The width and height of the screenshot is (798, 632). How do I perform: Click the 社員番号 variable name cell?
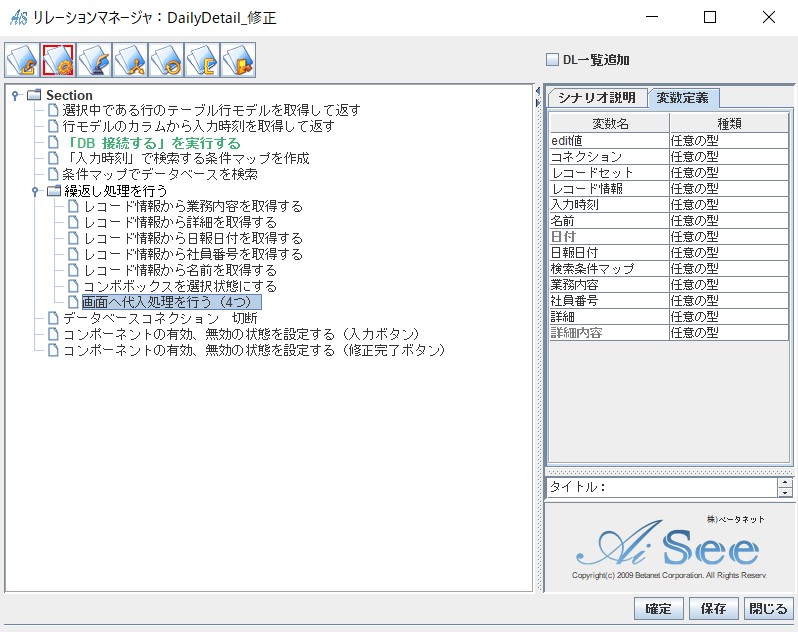[610, 301]
